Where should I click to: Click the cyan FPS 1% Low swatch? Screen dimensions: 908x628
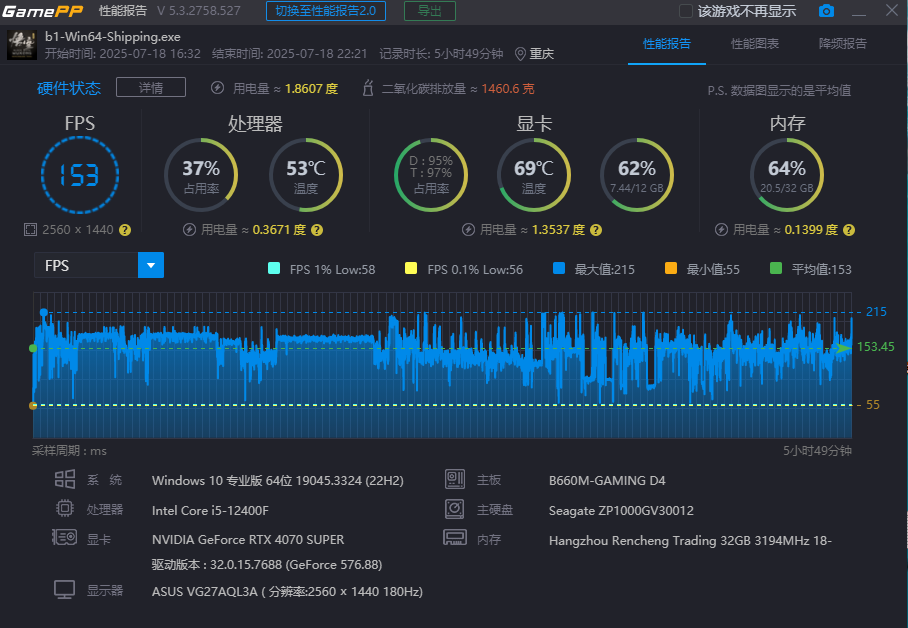pyautogui.click(x=274, y=268)
